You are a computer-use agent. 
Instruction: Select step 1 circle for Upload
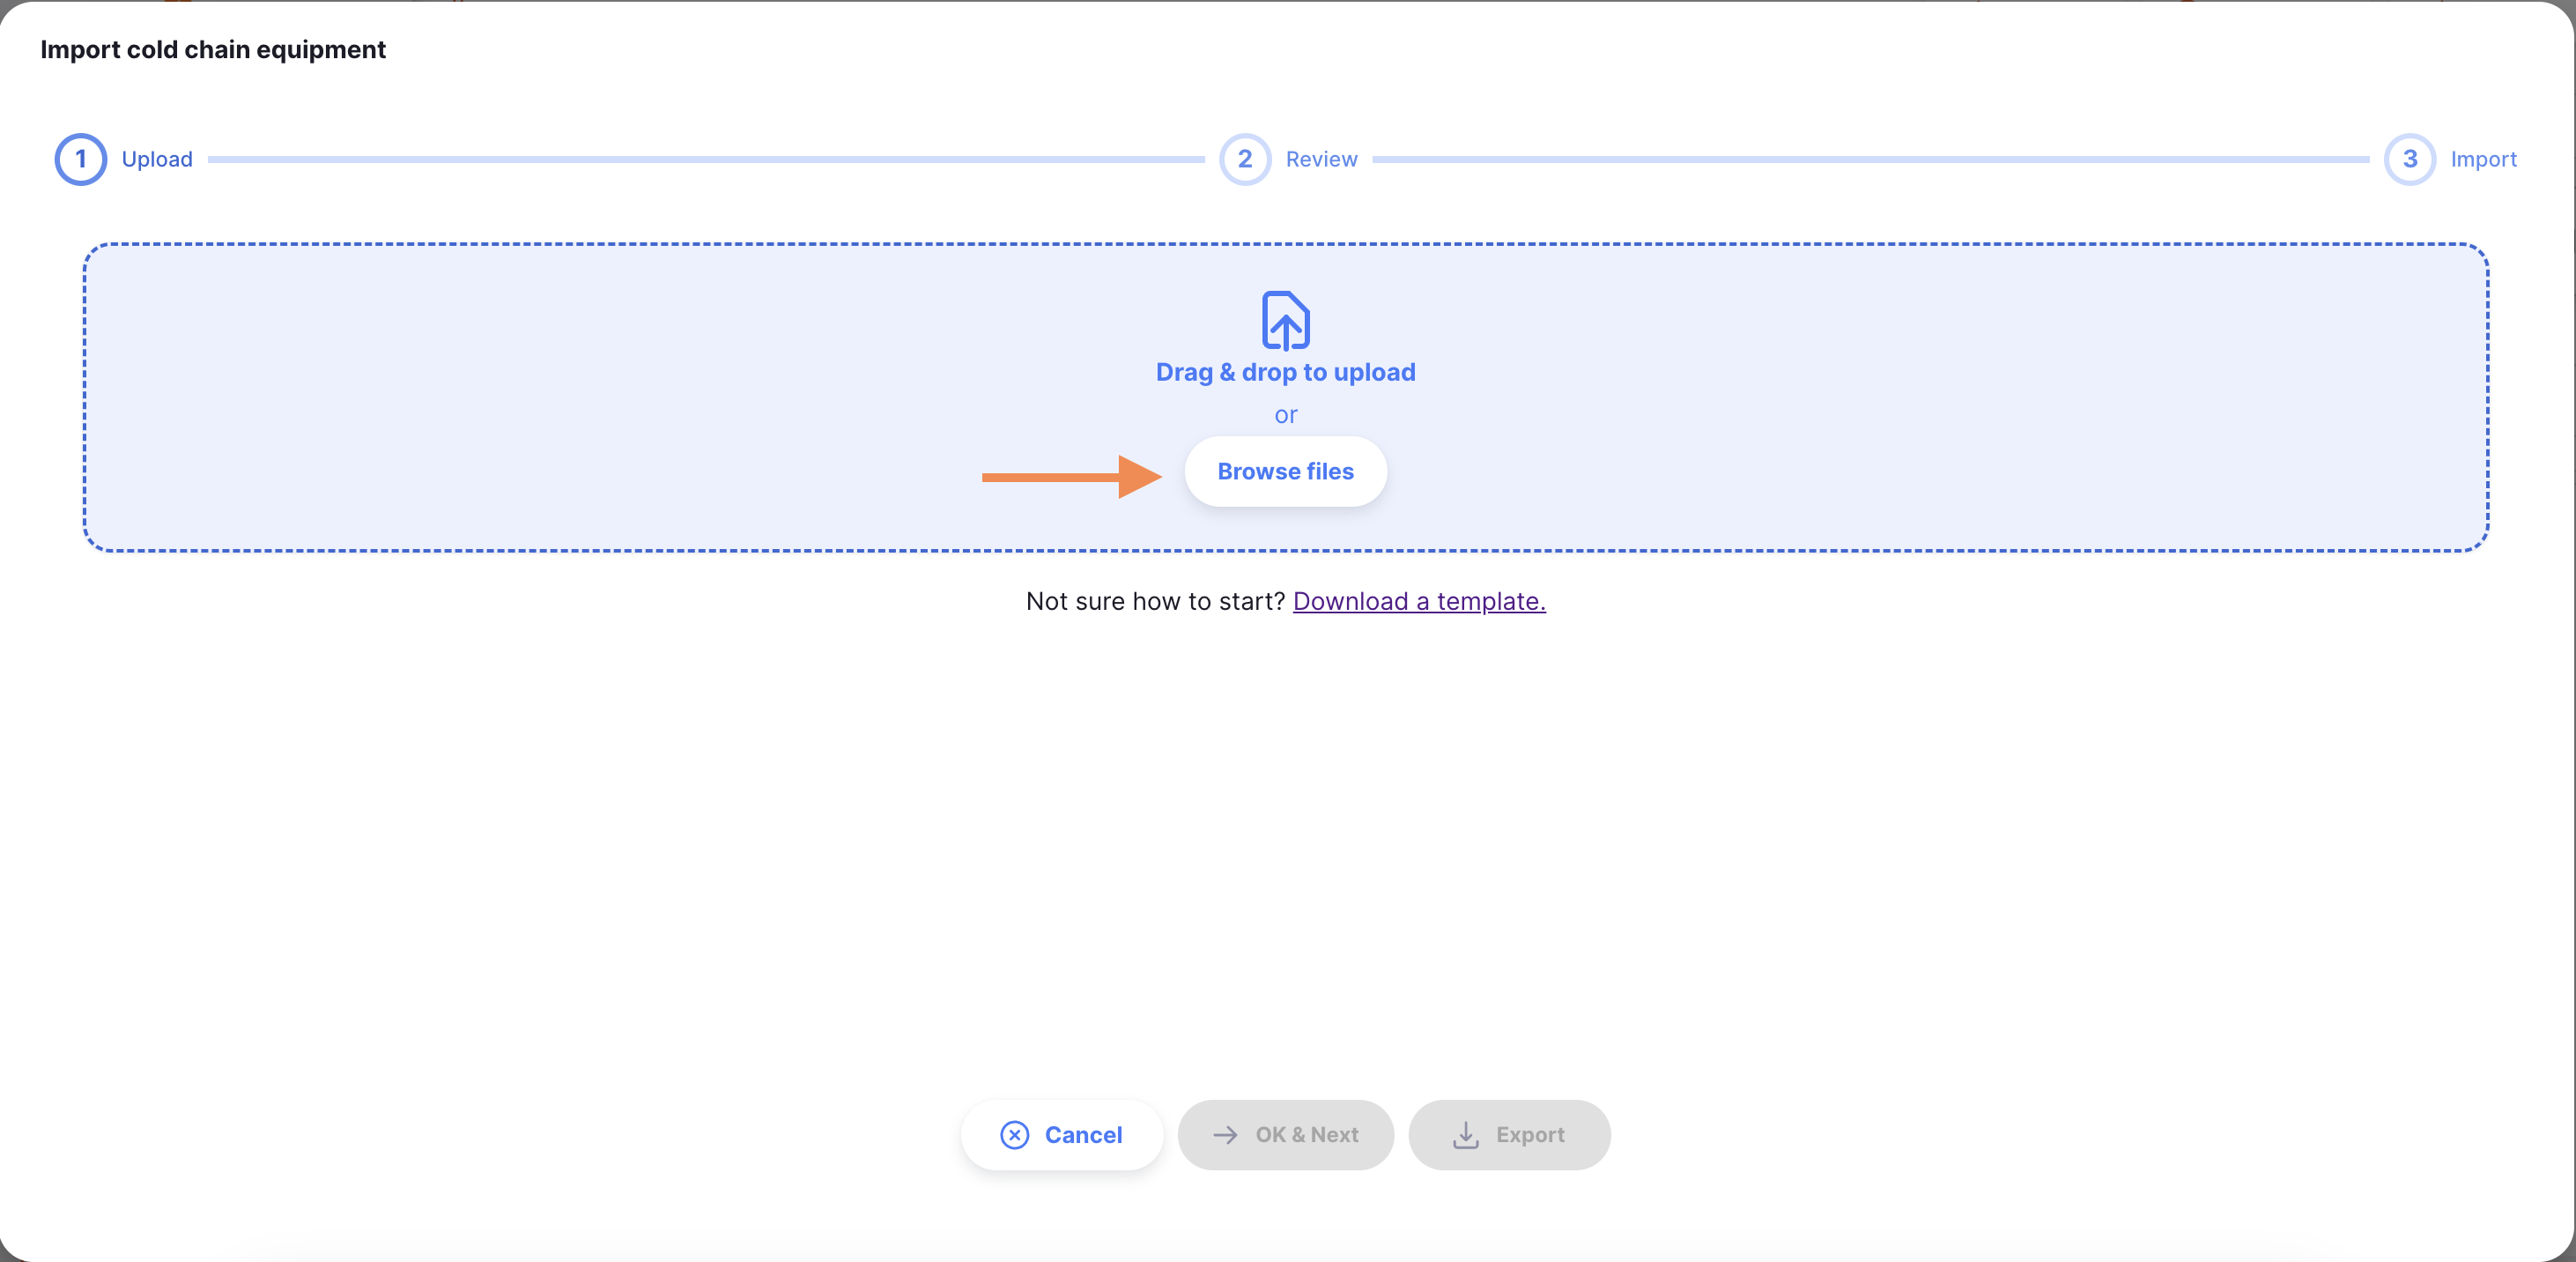click(x=81, y=159)
